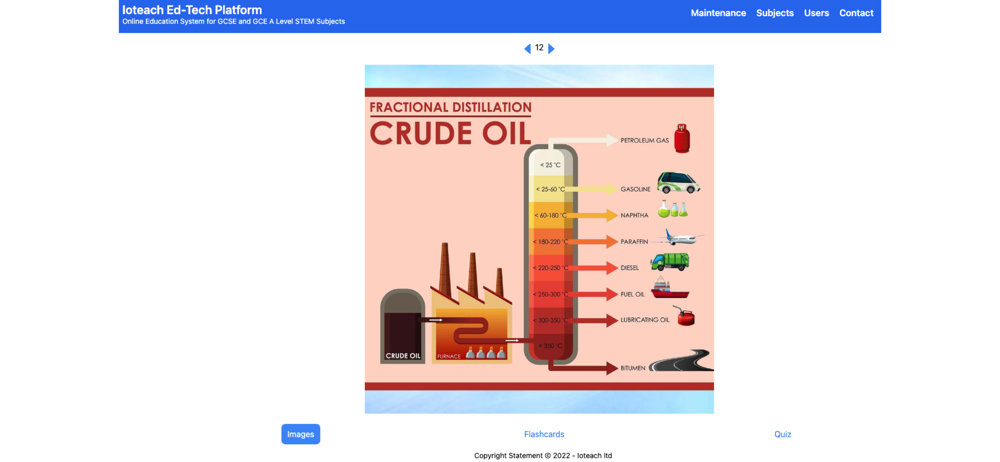Click the road icon beside Bitumen

coord(681,361)
